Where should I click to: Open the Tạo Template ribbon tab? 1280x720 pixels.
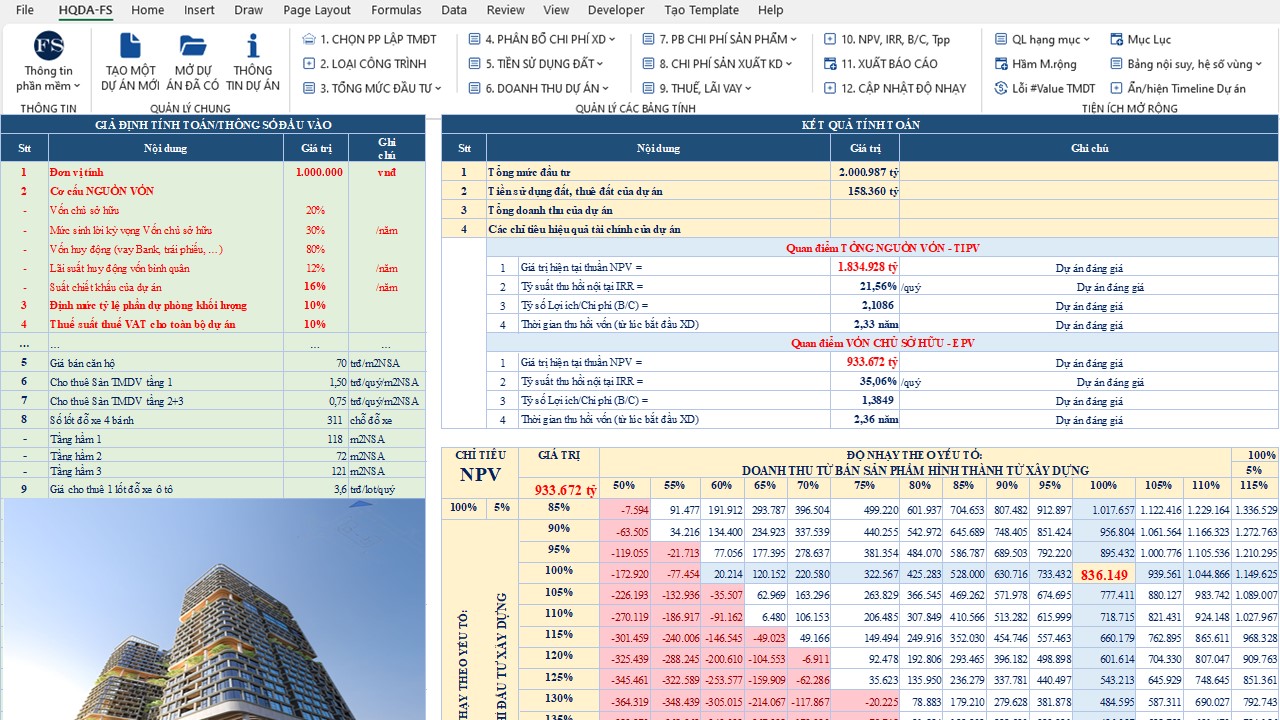[x=701, y=10]
